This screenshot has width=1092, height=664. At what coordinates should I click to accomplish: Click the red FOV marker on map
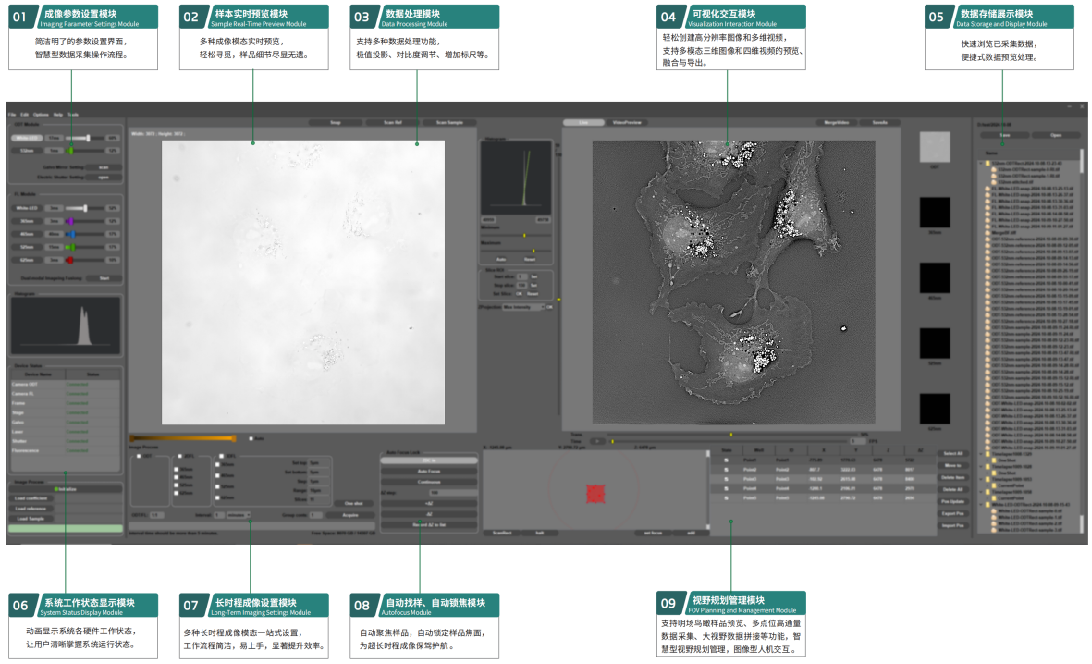595,492
